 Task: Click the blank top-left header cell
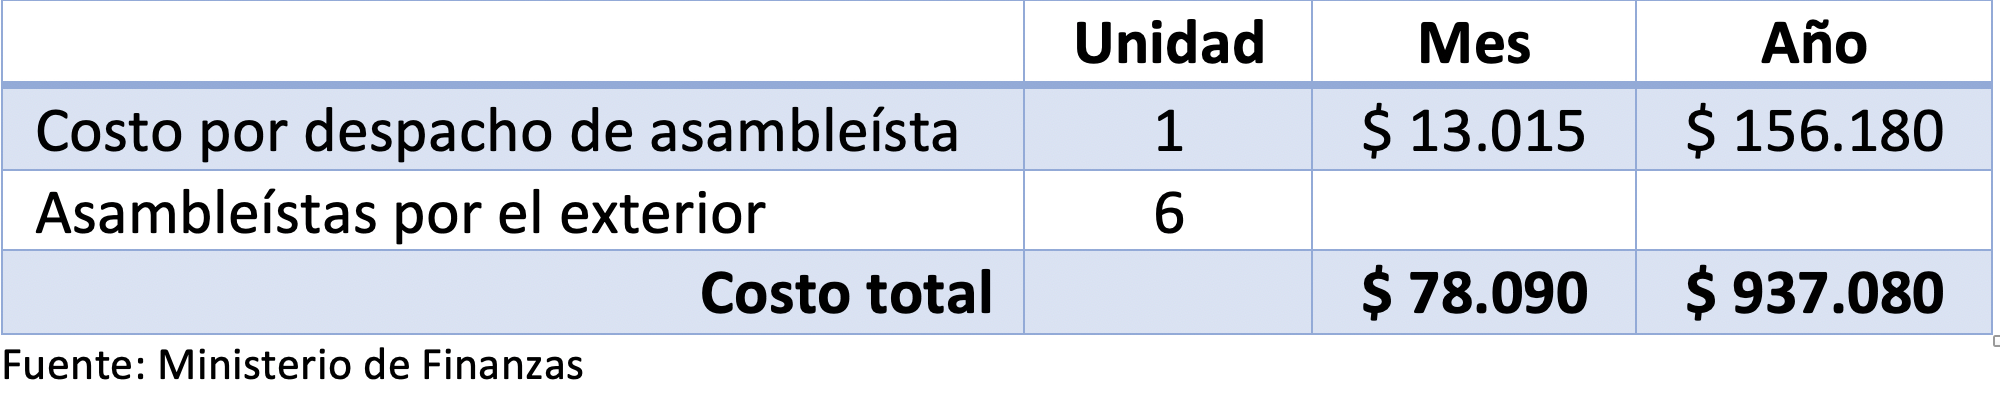click(x=512, y=42)
